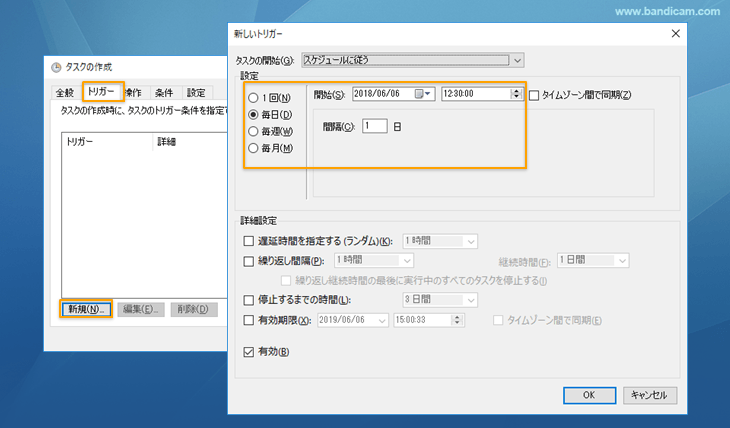This screenshot has width=730, height=428.
Task: Expand the 遅延時間 1時間 dropdown
Action: tap(471, 241)
